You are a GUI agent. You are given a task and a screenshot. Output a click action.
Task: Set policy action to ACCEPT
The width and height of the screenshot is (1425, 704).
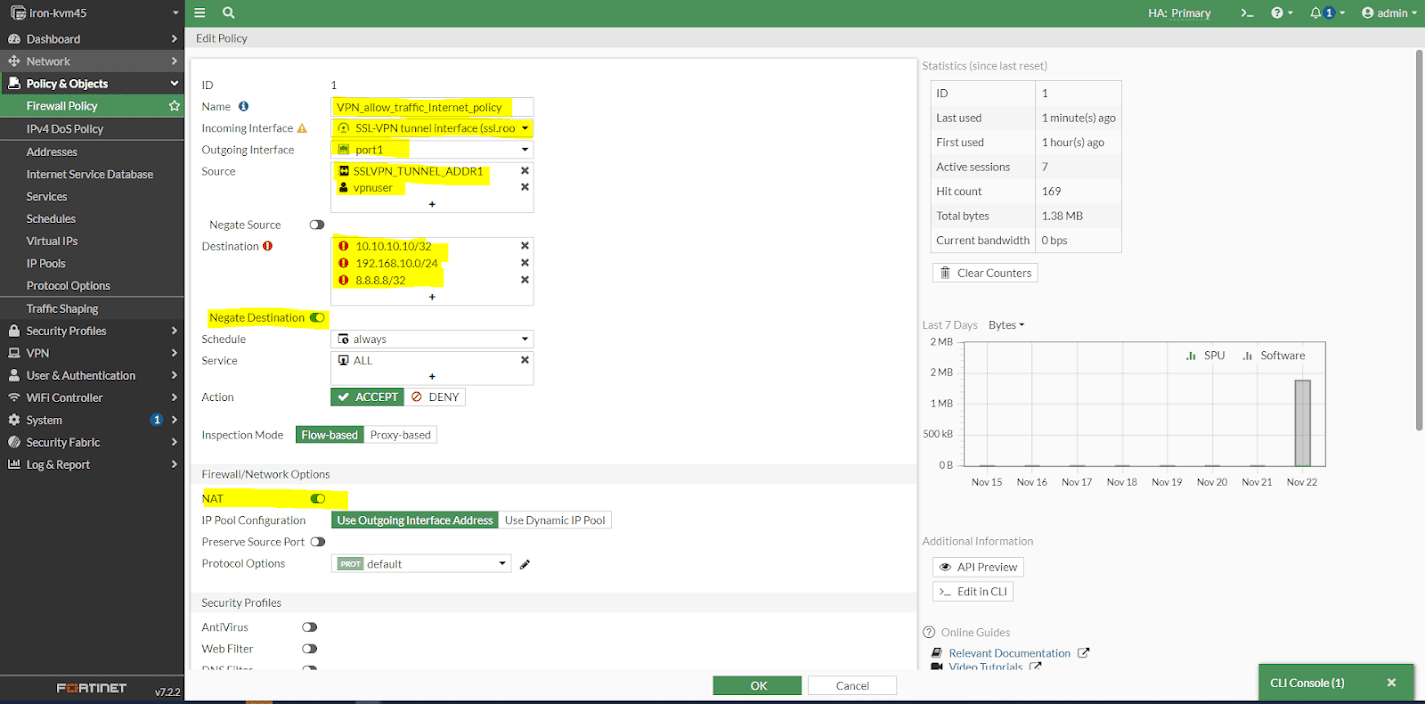pyautogui.click(x=367, y=397)
